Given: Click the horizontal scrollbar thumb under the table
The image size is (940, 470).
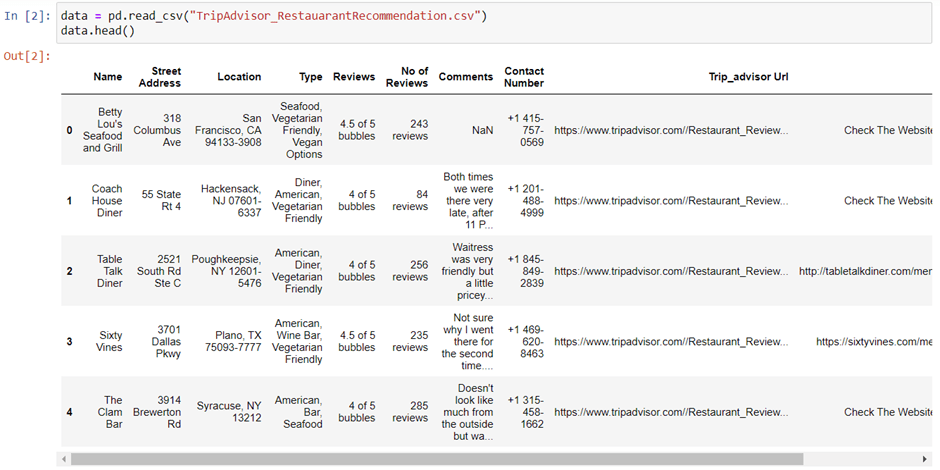Looking at the screenshot, I should [437, 459].
